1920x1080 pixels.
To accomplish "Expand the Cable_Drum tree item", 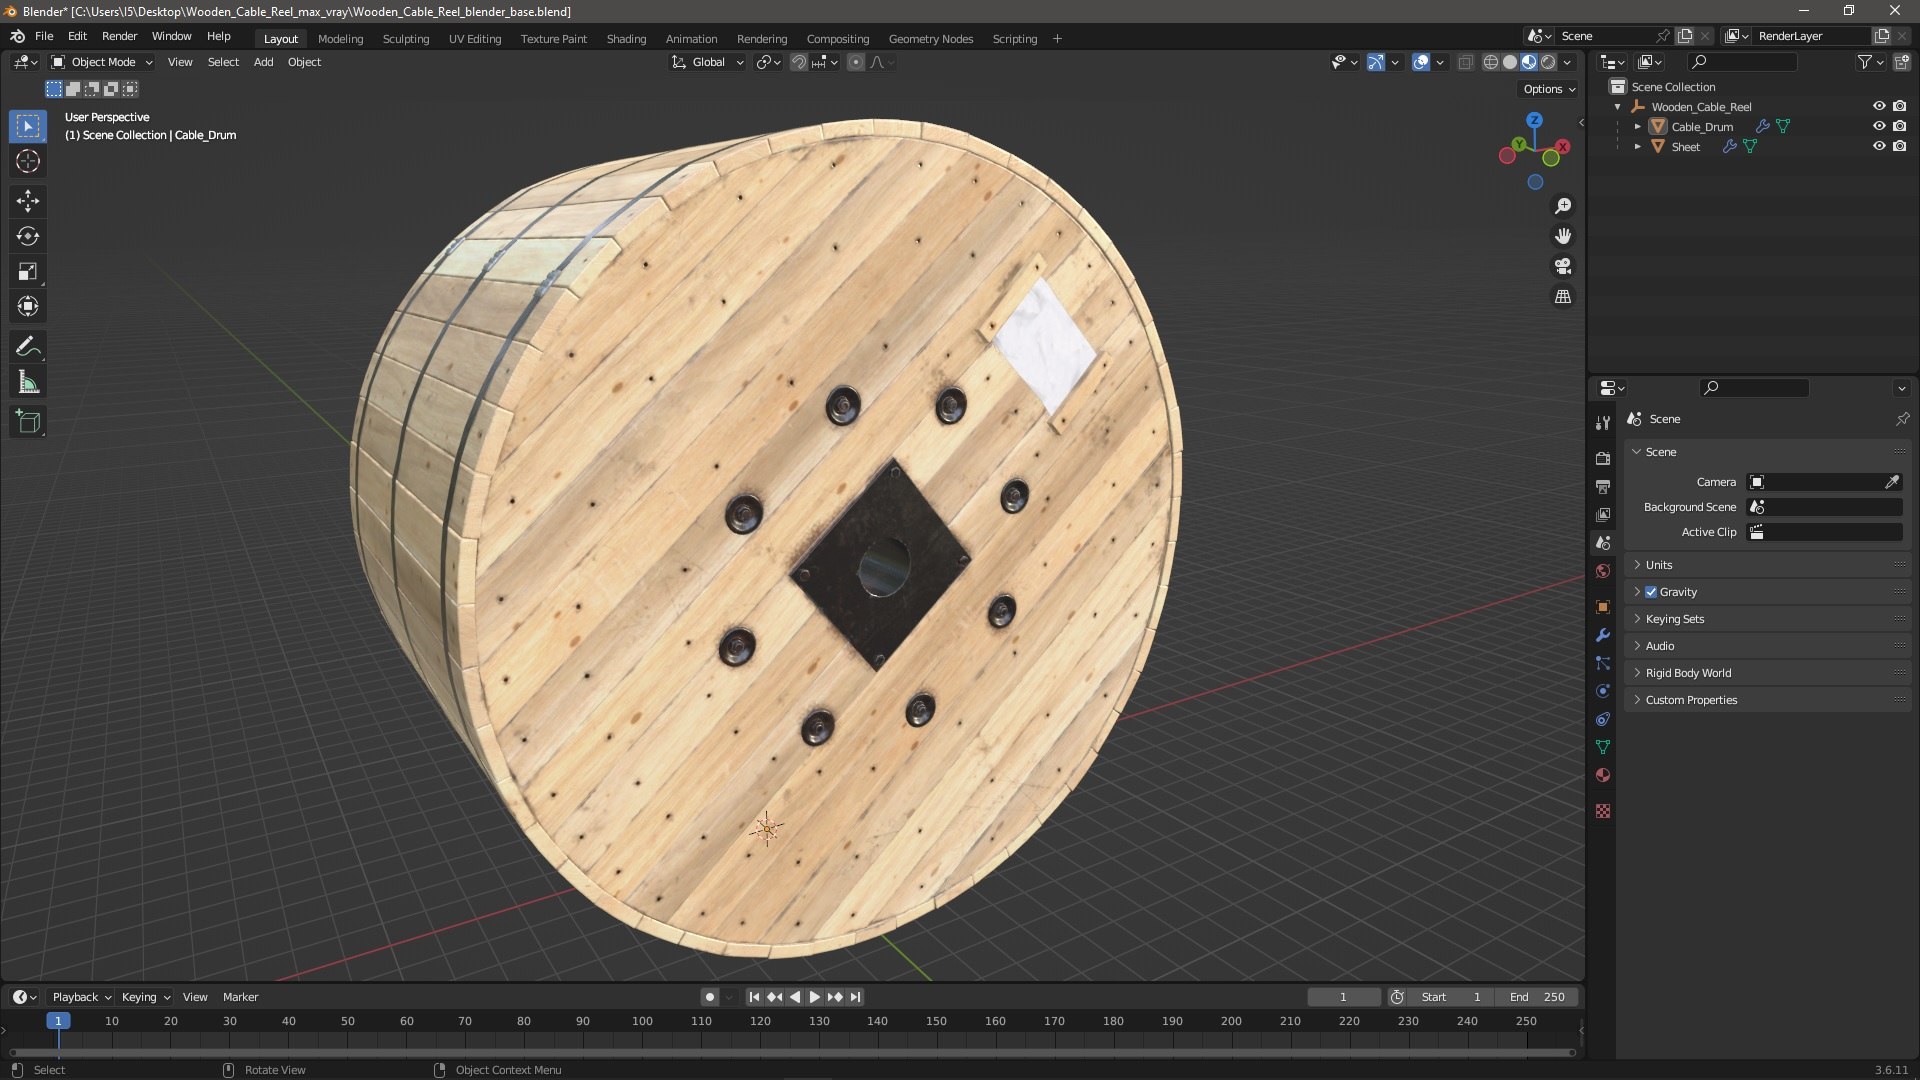I will coord(1637,126).
